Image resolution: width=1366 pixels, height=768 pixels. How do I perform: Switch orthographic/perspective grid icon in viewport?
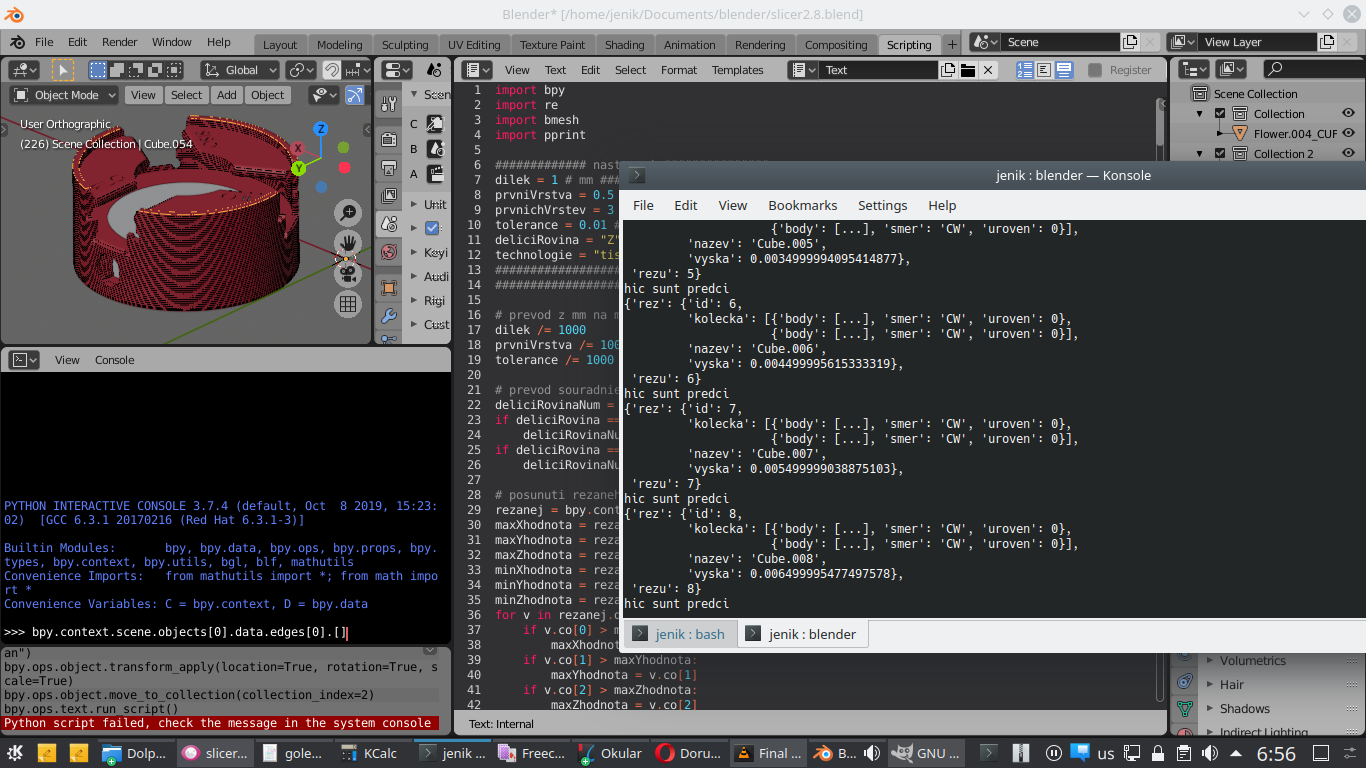pyautogui.click(x=348, y=303)
